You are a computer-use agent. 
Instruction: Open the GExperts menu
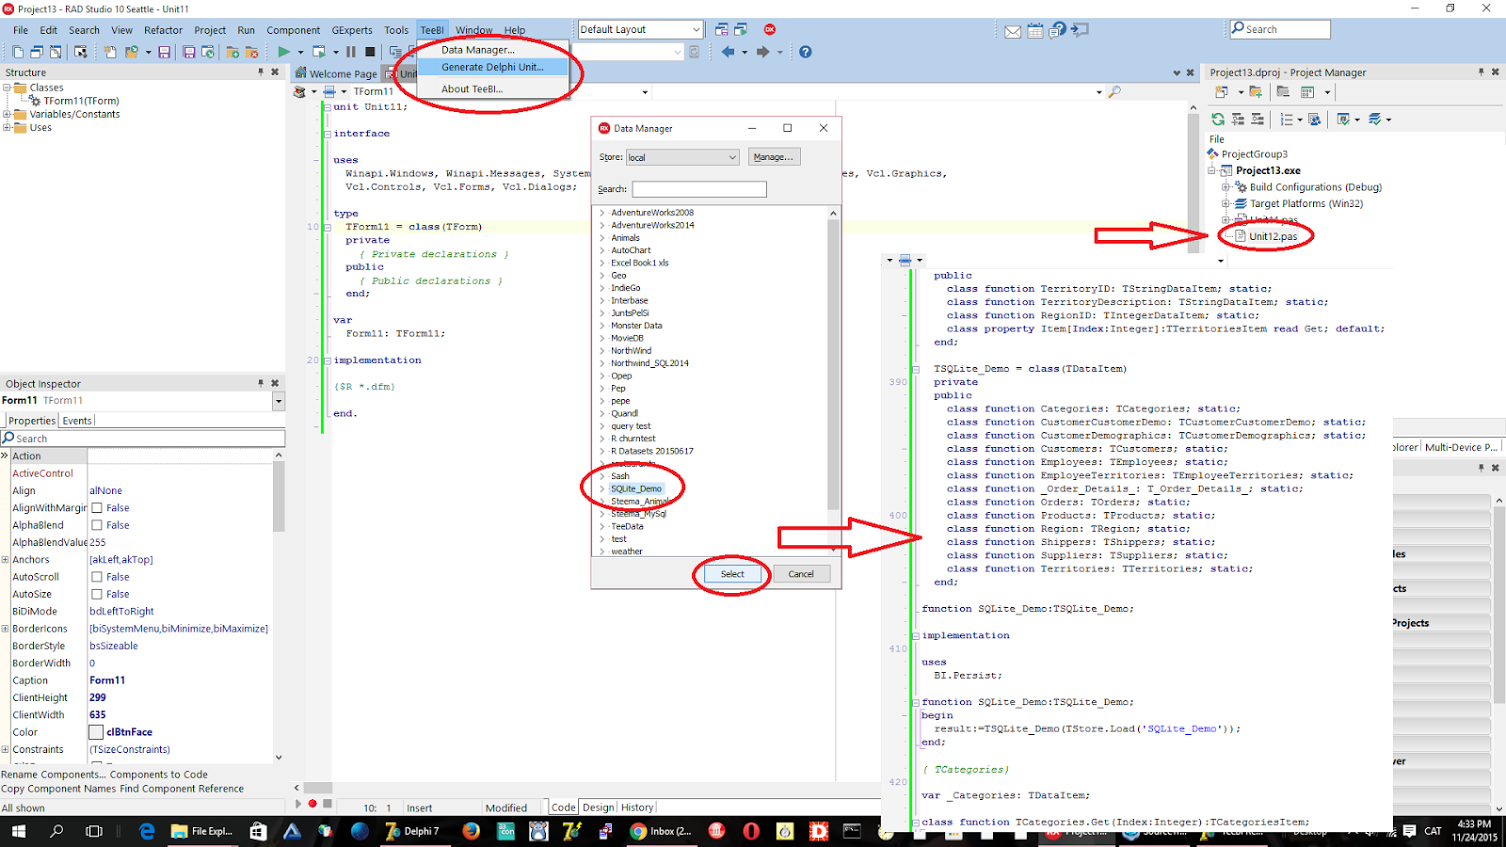(x=352, y=30)
